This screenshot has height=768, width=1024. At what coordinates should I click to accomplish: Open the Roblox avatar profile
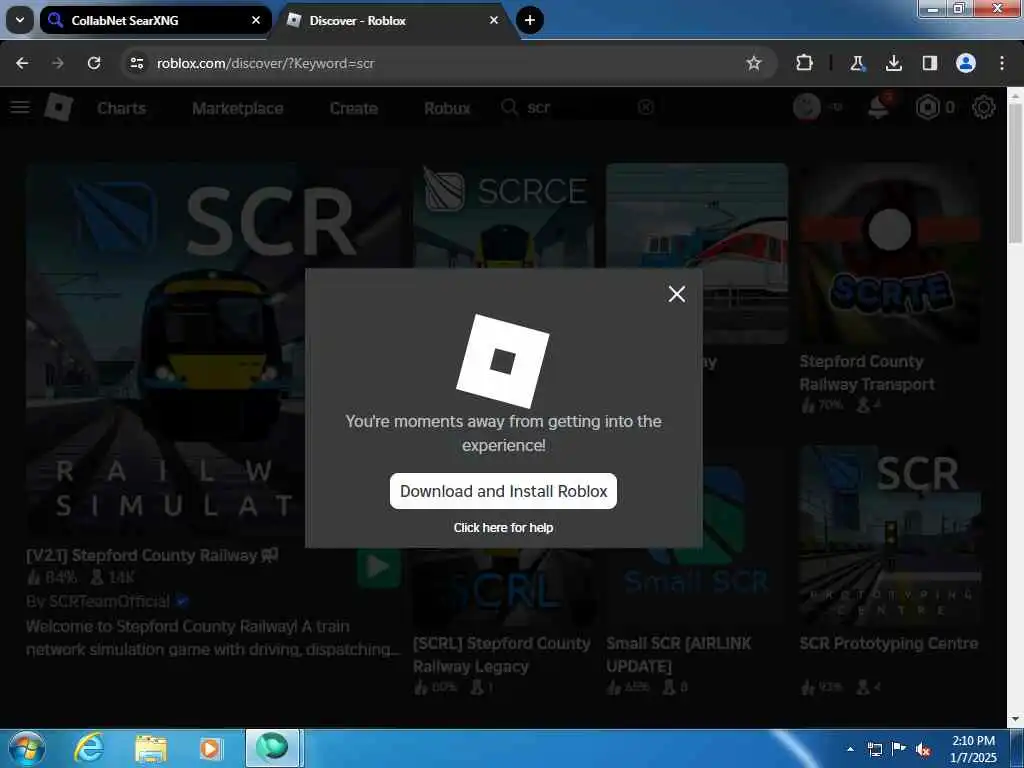tap(807, 107)
